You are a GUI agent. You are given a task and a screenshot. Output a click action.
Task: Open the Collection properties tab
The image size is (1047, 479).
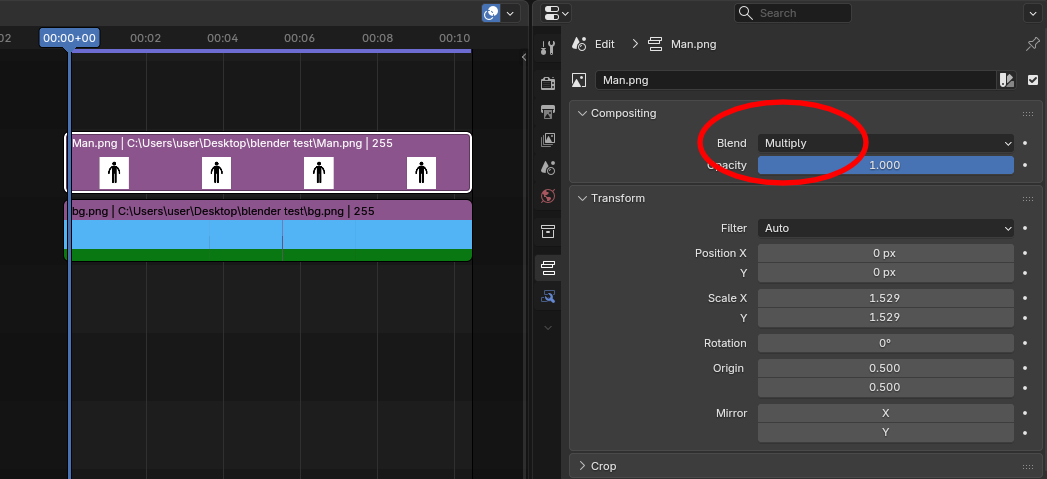click(x=548, y=232)
